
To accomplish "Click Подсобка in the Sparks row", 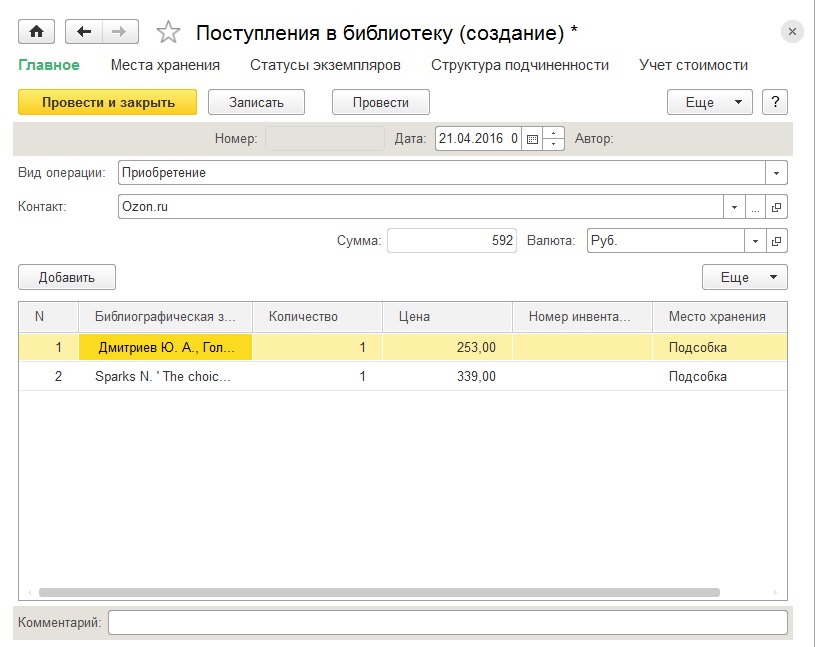I will click(720, 376).
